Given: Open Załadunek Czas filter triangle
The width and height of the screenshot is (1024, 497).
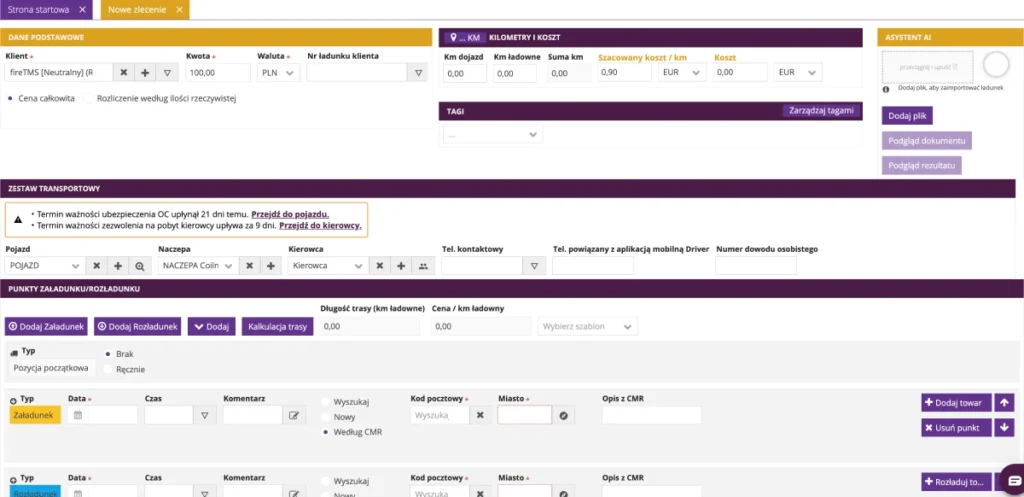Looking at the screenshot, I should click(204, 415).
